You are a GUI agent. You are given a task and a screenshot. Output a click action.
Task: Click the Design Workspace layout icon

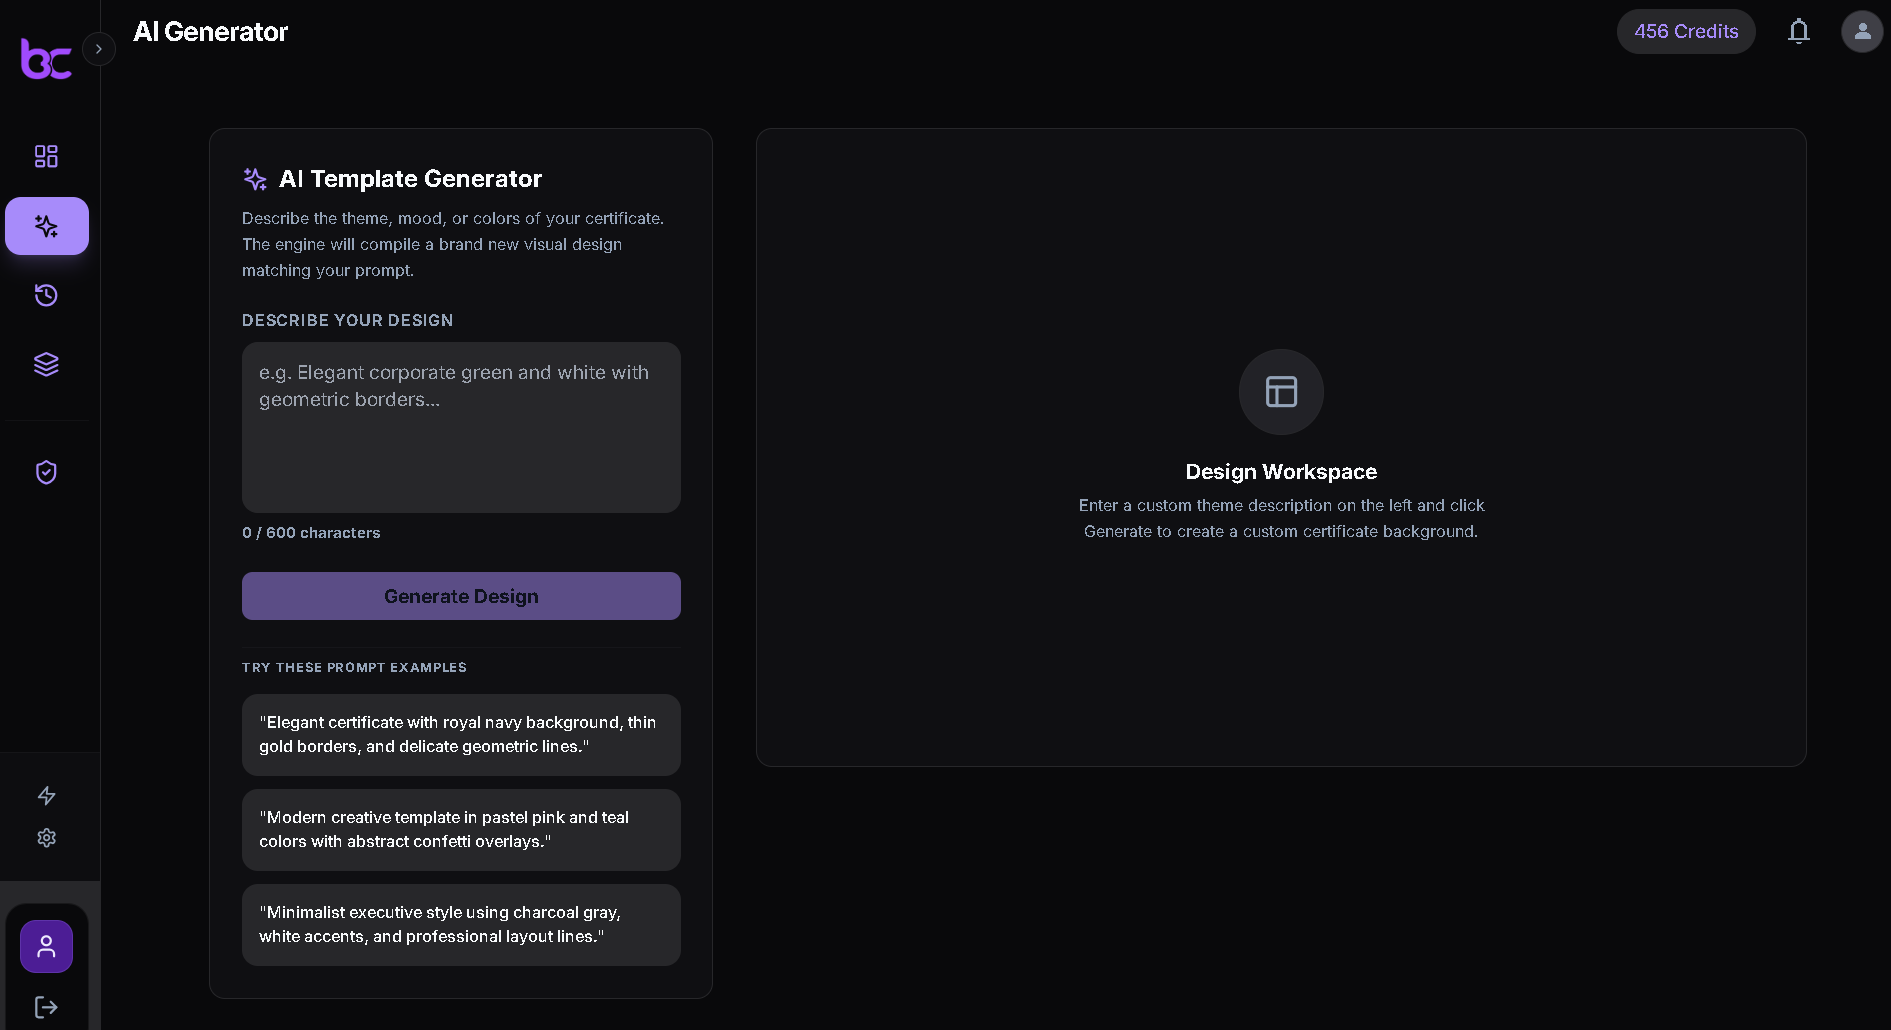click(x=1281, y=391)
